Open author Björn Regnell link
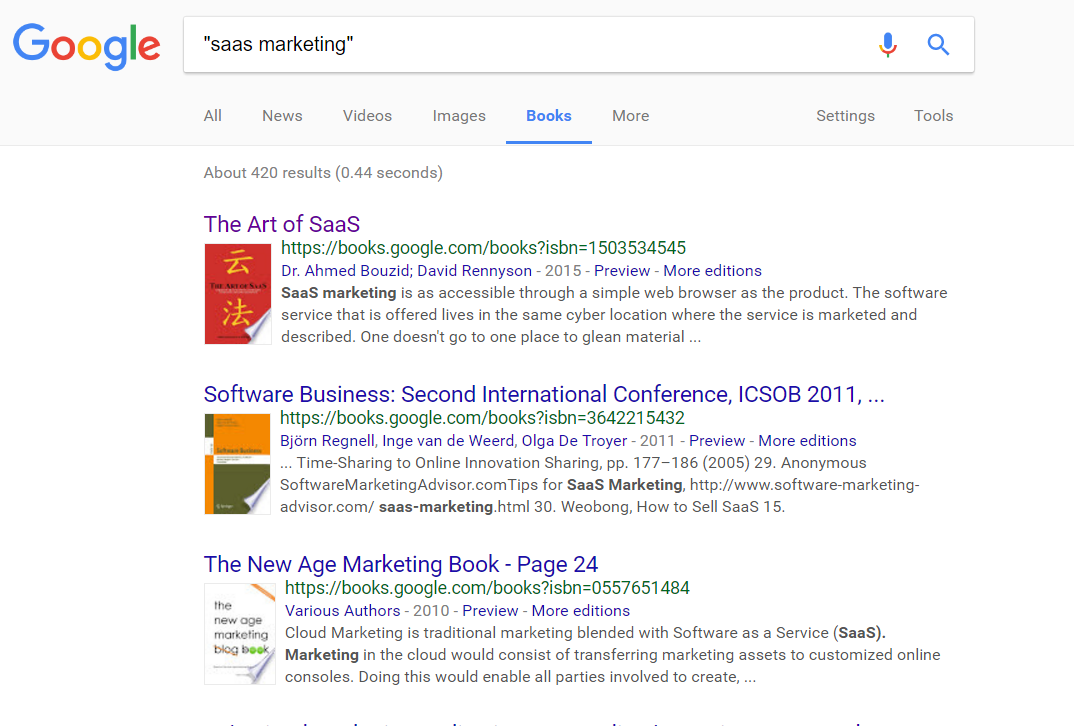Viewport: 1074px width, 726px height. [327, 440]
